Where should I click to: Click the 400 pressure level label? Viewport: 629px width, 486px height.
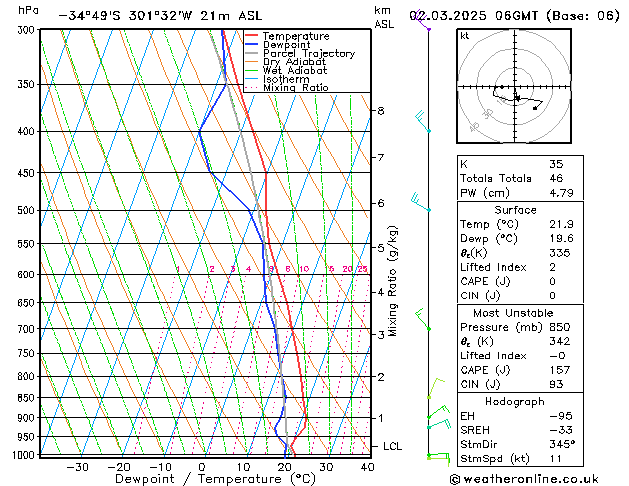(x=28, y=132)
